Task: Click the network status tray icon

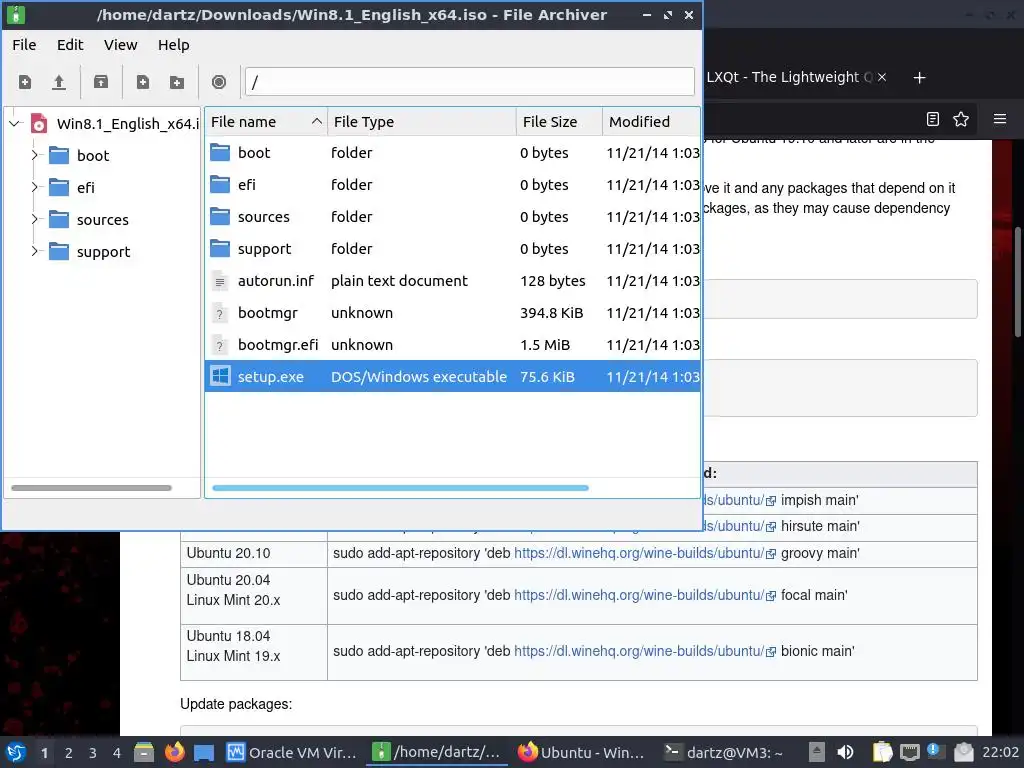Action: pyautogui.click(x=910, y=752)
